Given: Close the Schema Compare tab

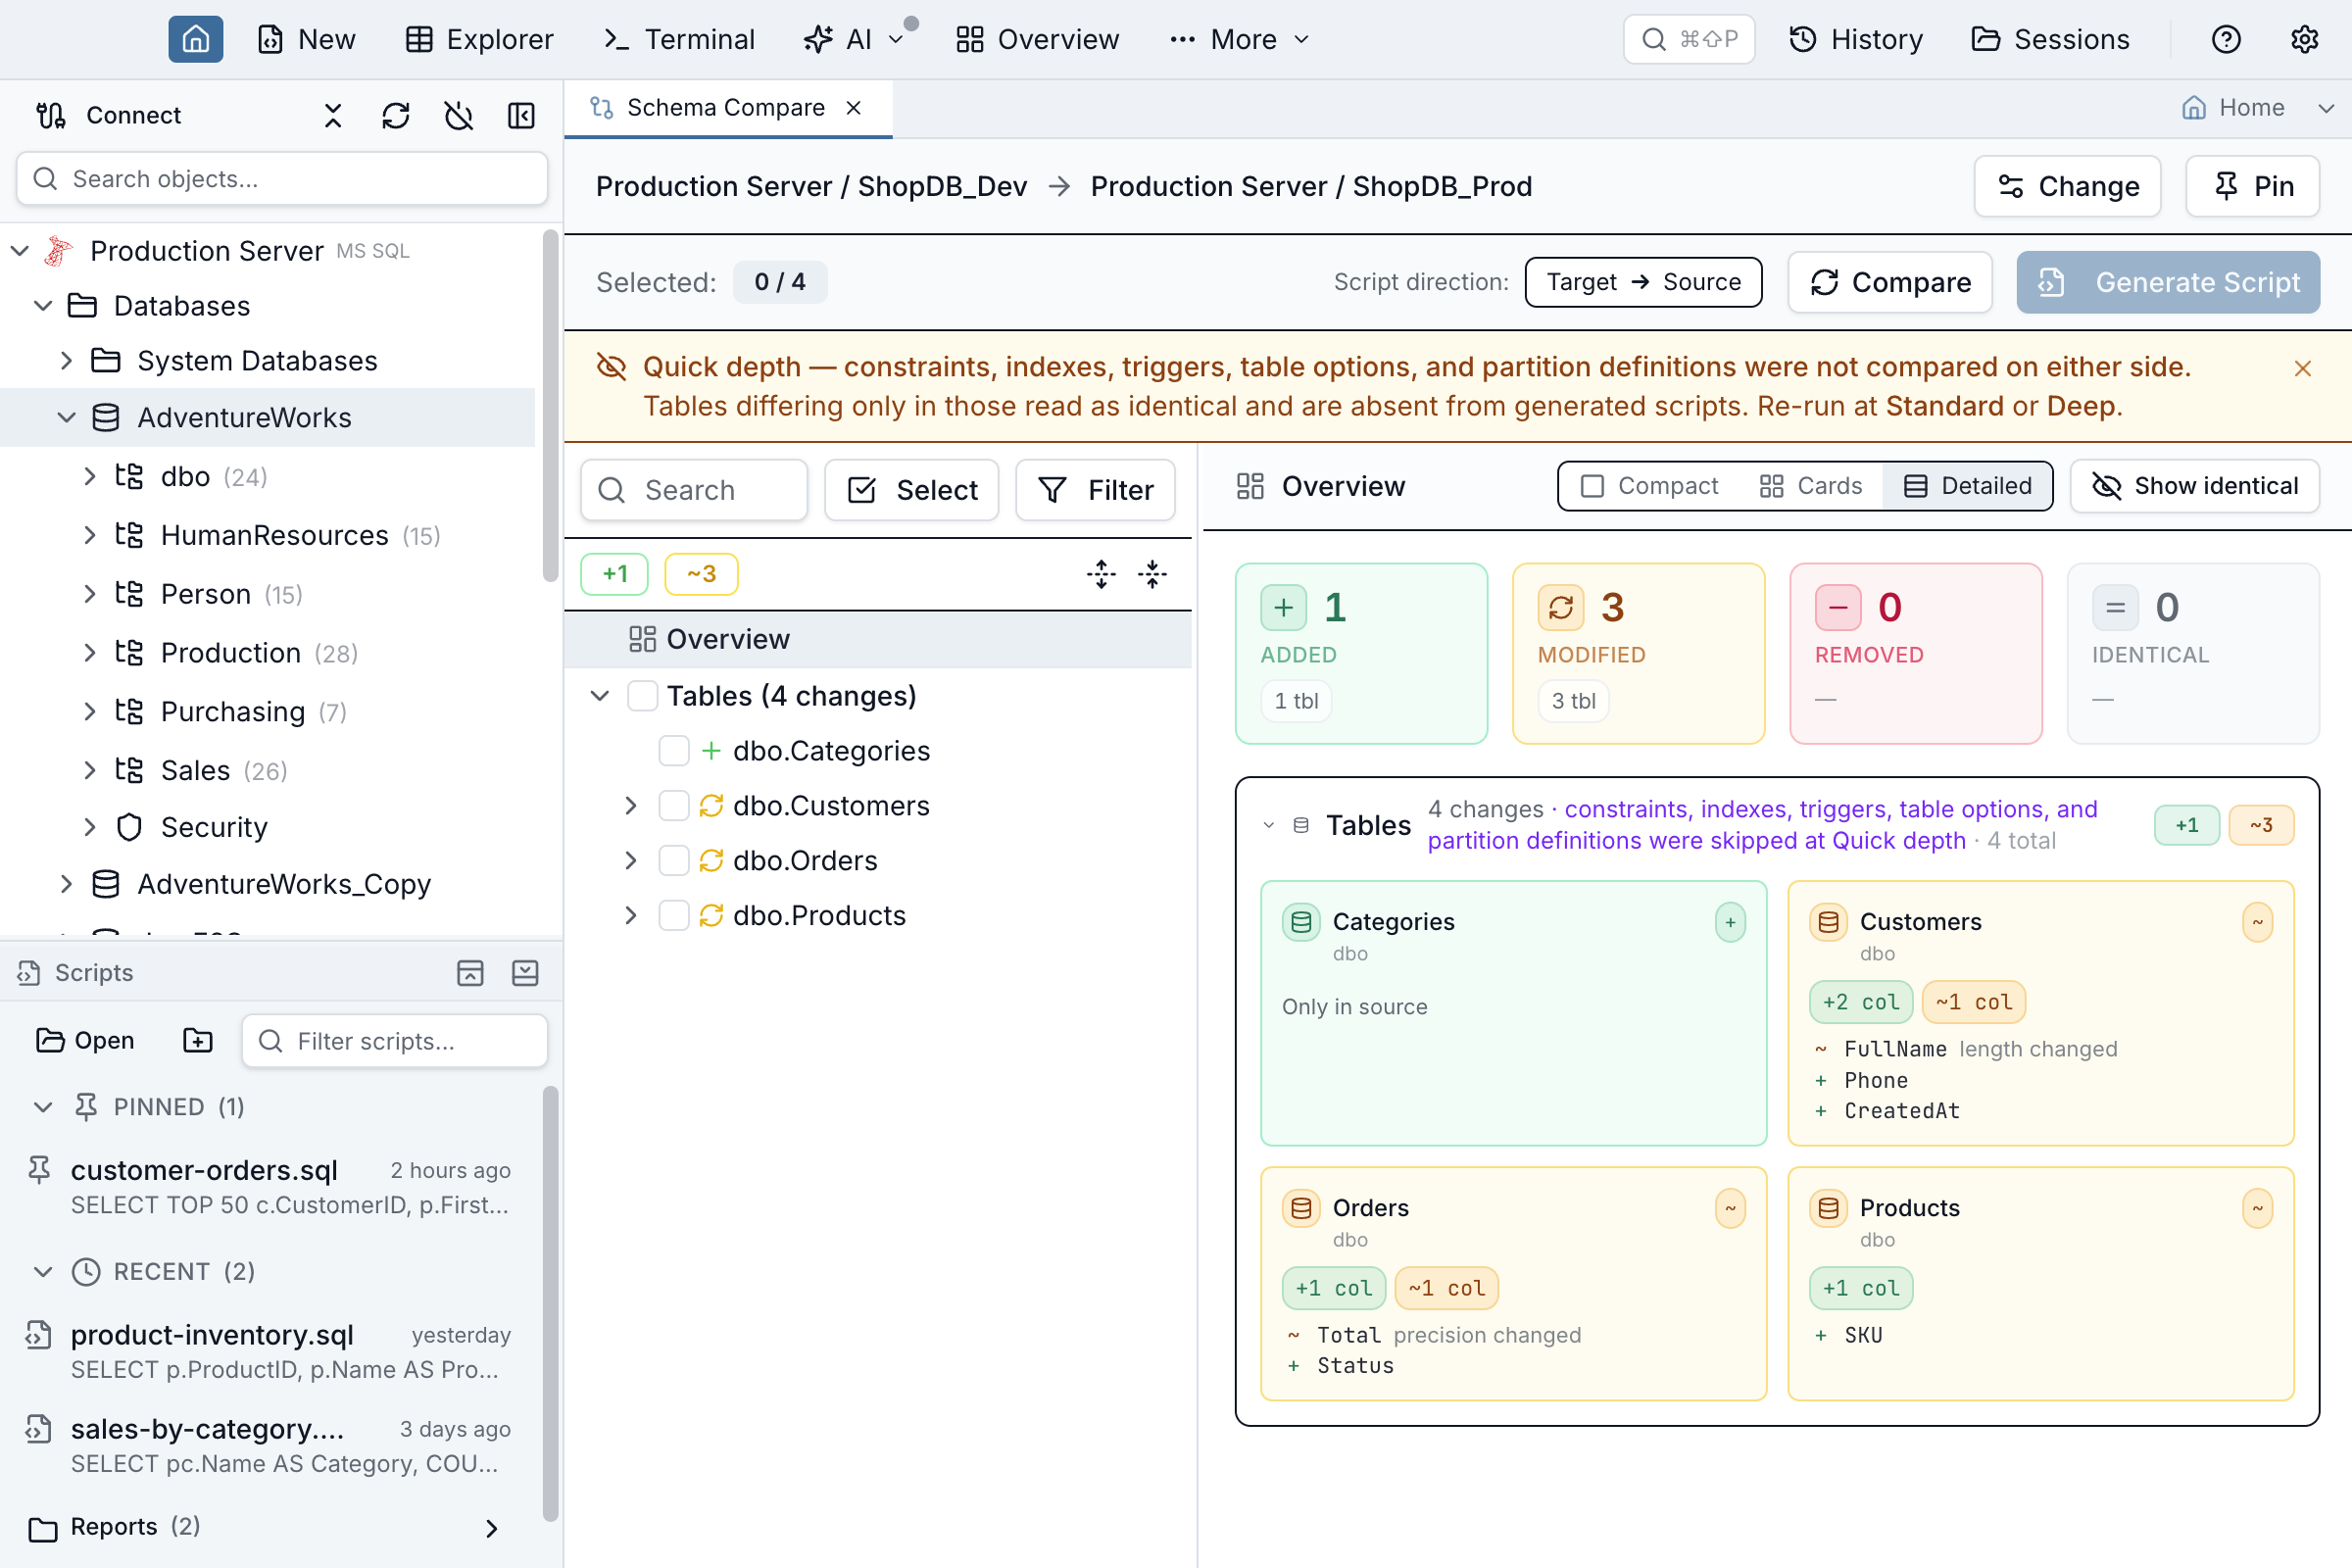Looking at the screenshot, I should pos(854,108).
